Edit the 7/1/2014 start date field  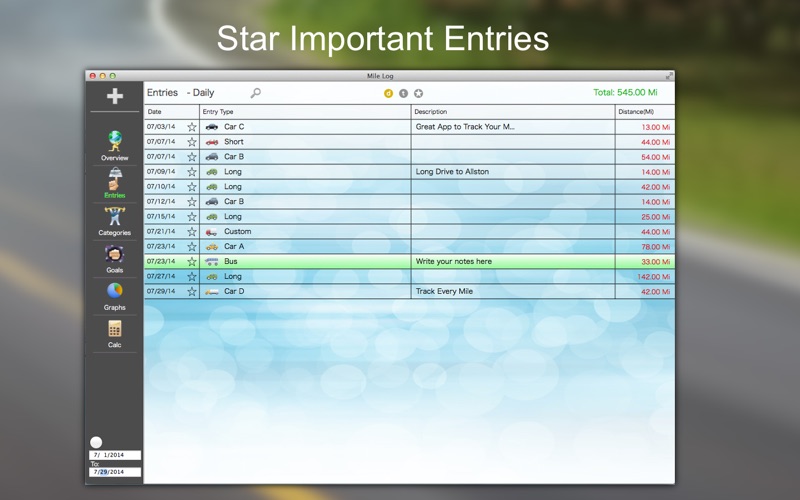(115, 455)
